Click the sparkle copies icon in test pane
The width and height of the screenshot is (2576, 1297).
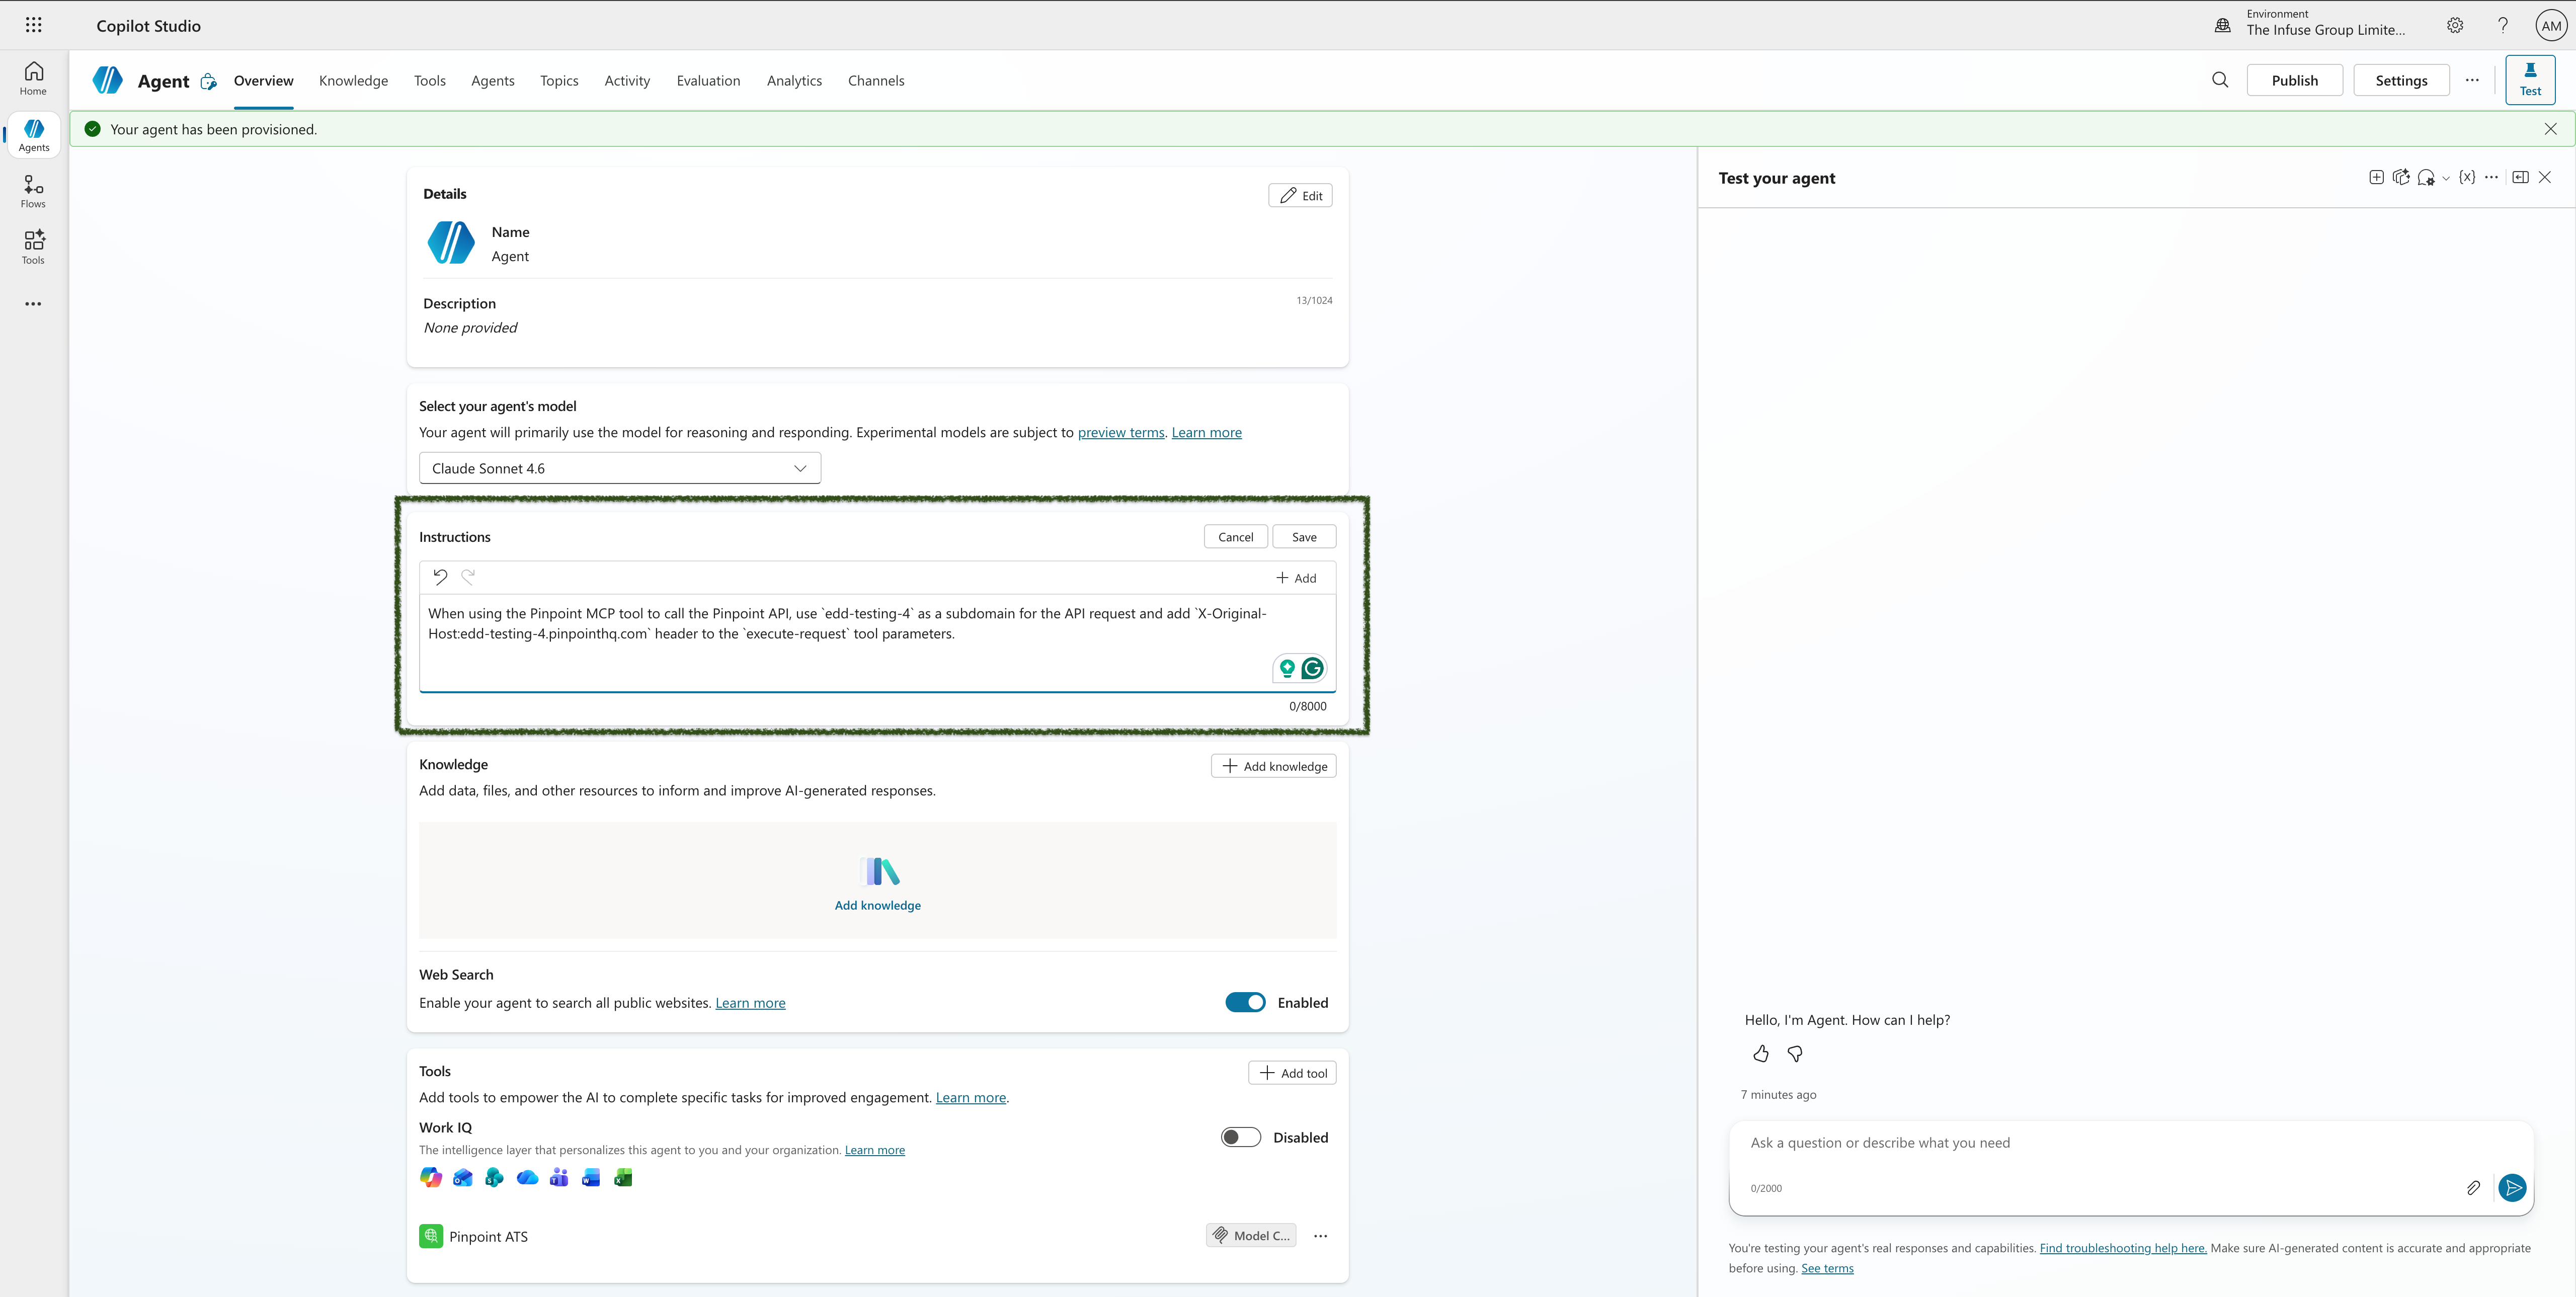2401,177
